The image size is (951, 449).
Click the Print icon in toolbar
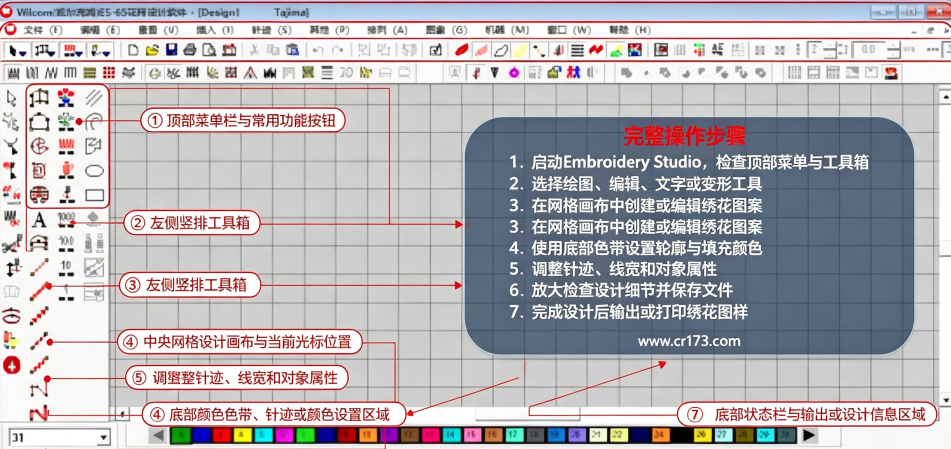(x=190, y=50)
